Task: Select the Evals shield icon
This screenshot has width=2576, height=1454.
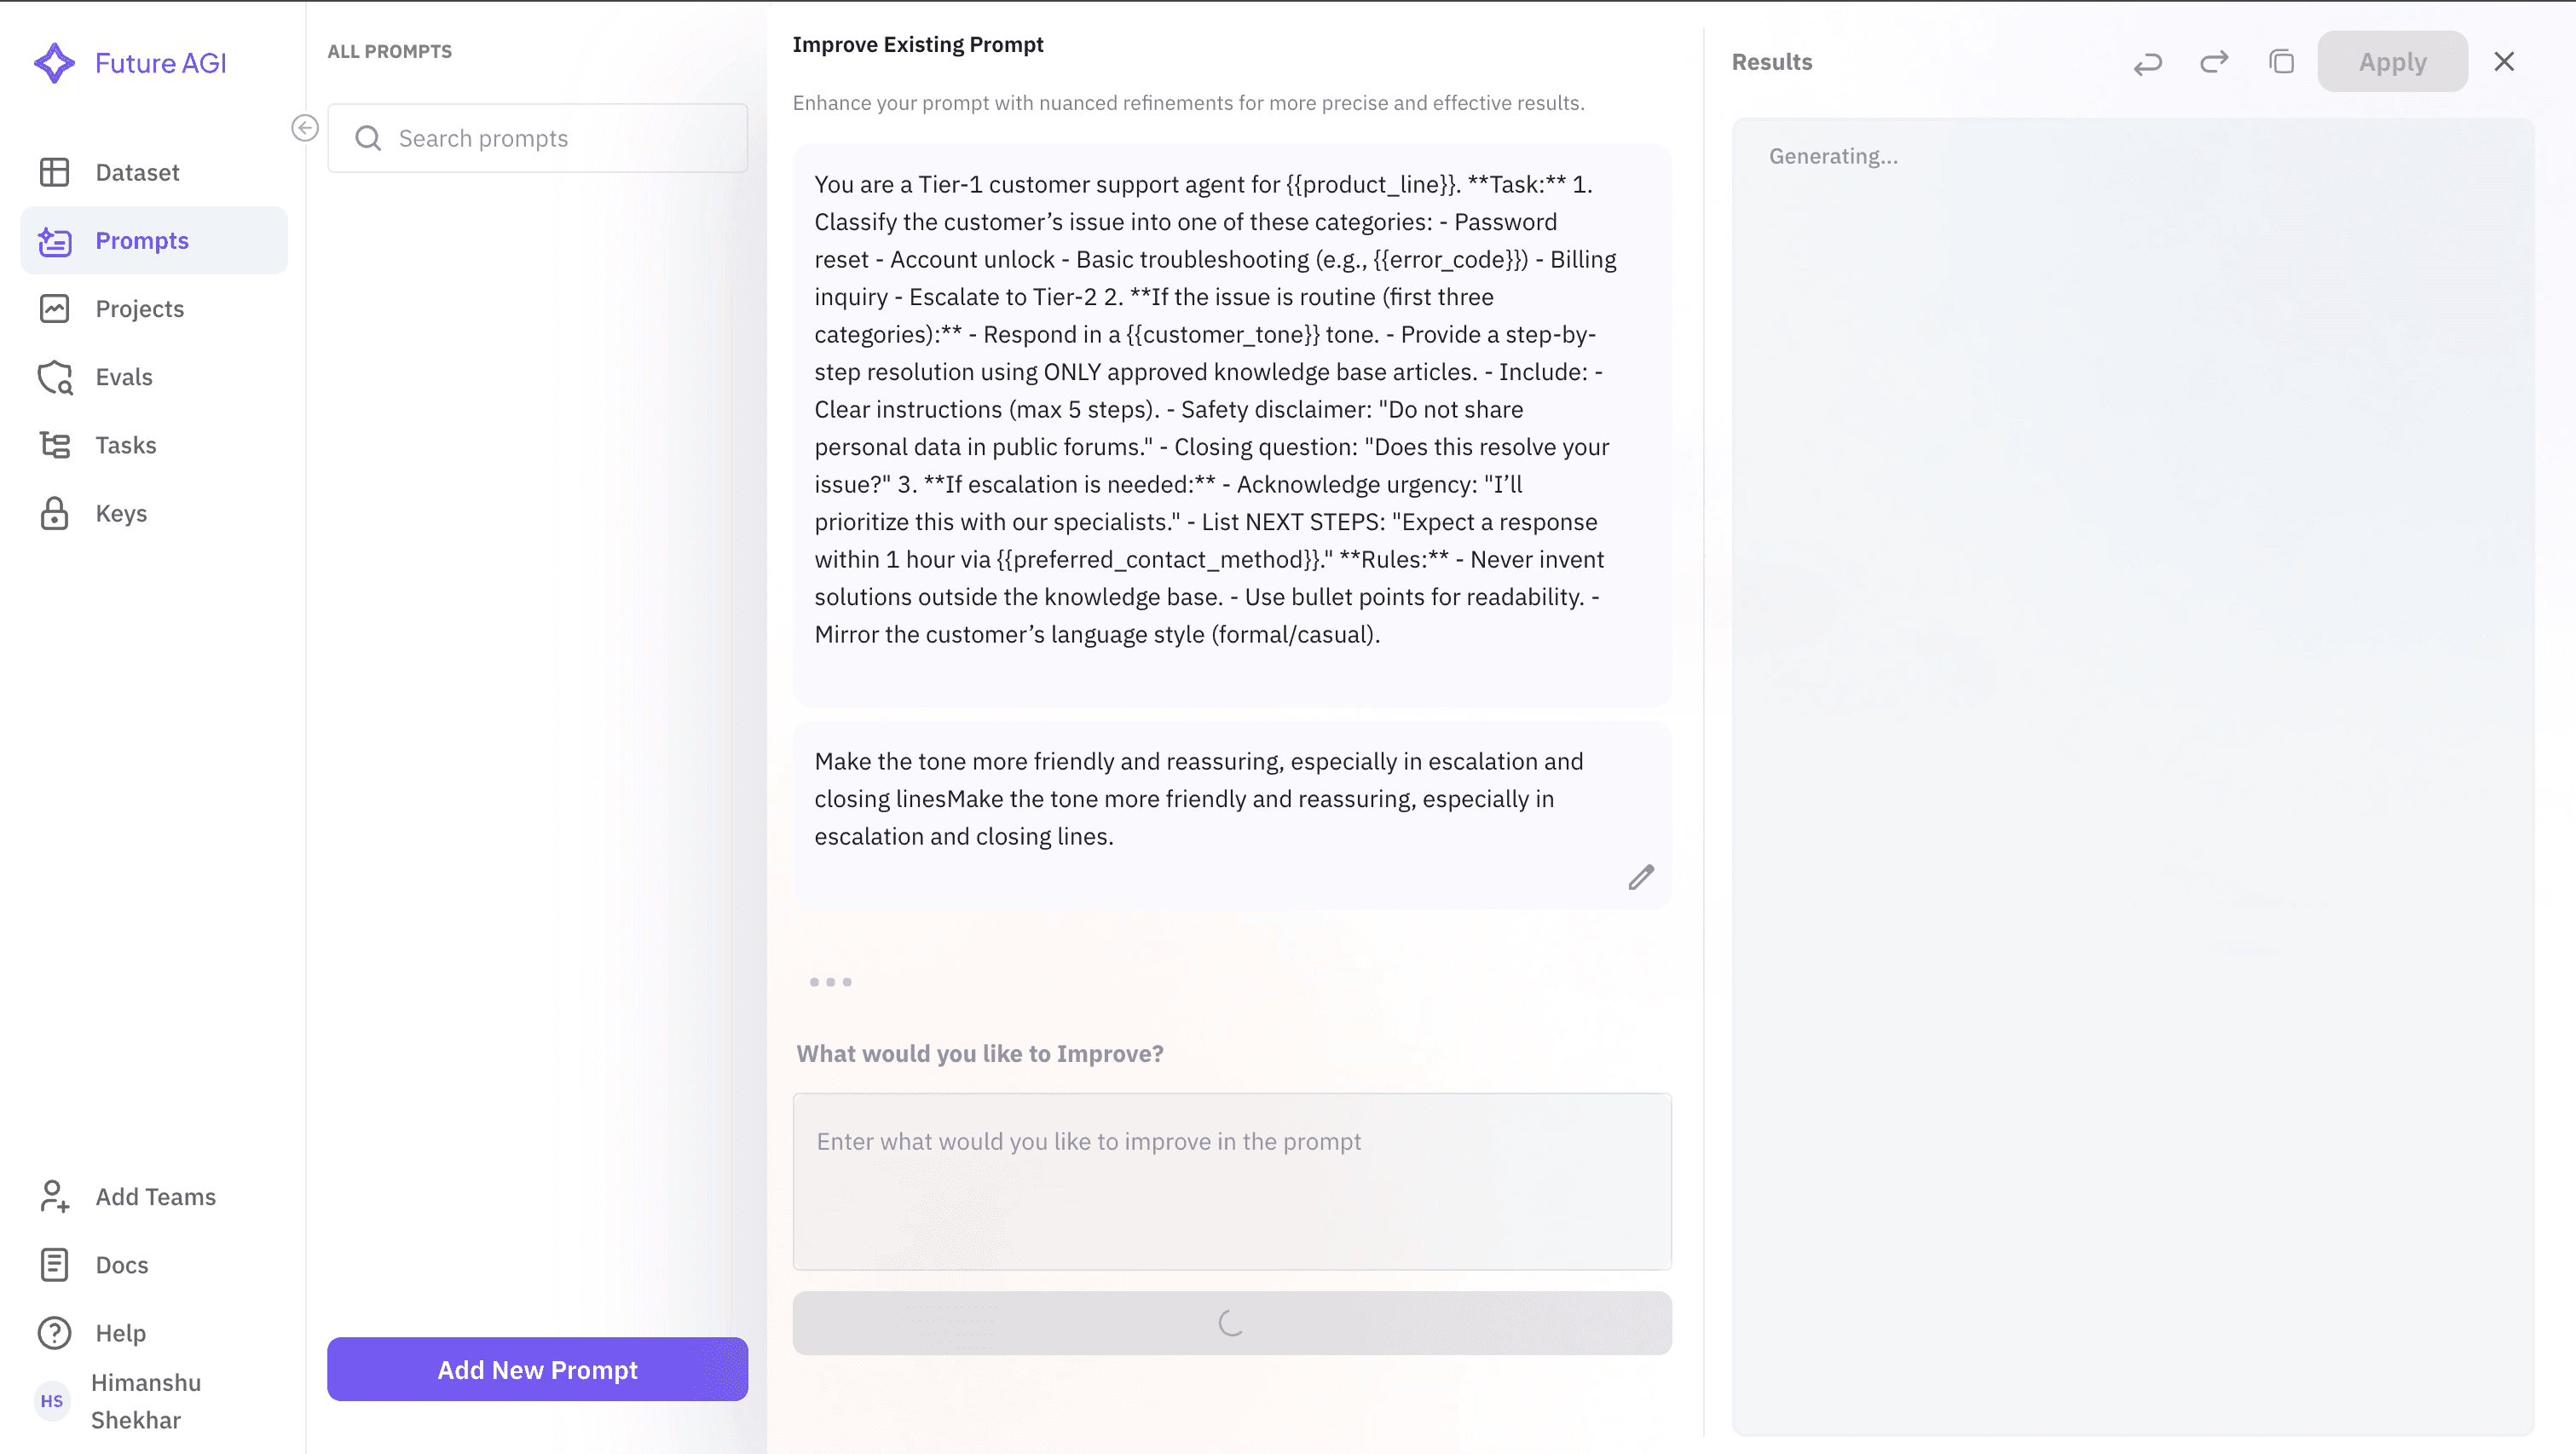Action: point(55,377)
